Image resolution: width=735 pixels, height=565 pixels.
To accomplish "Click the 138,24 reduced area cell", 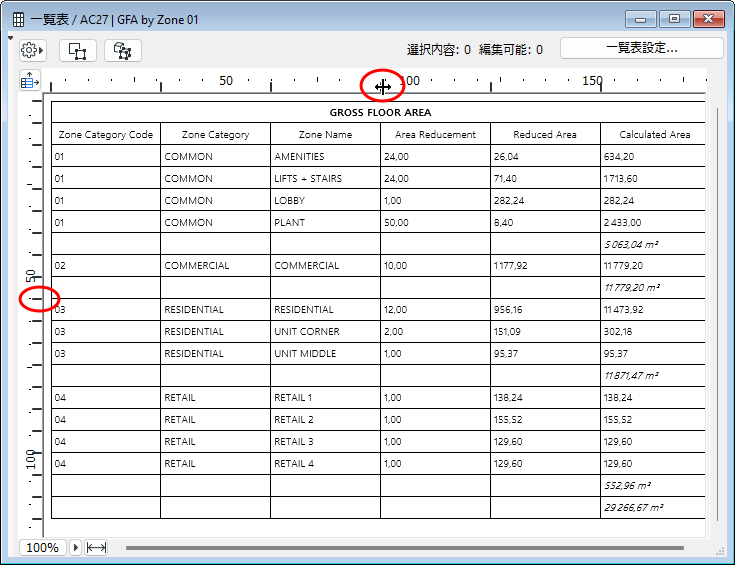I will 545,398.
